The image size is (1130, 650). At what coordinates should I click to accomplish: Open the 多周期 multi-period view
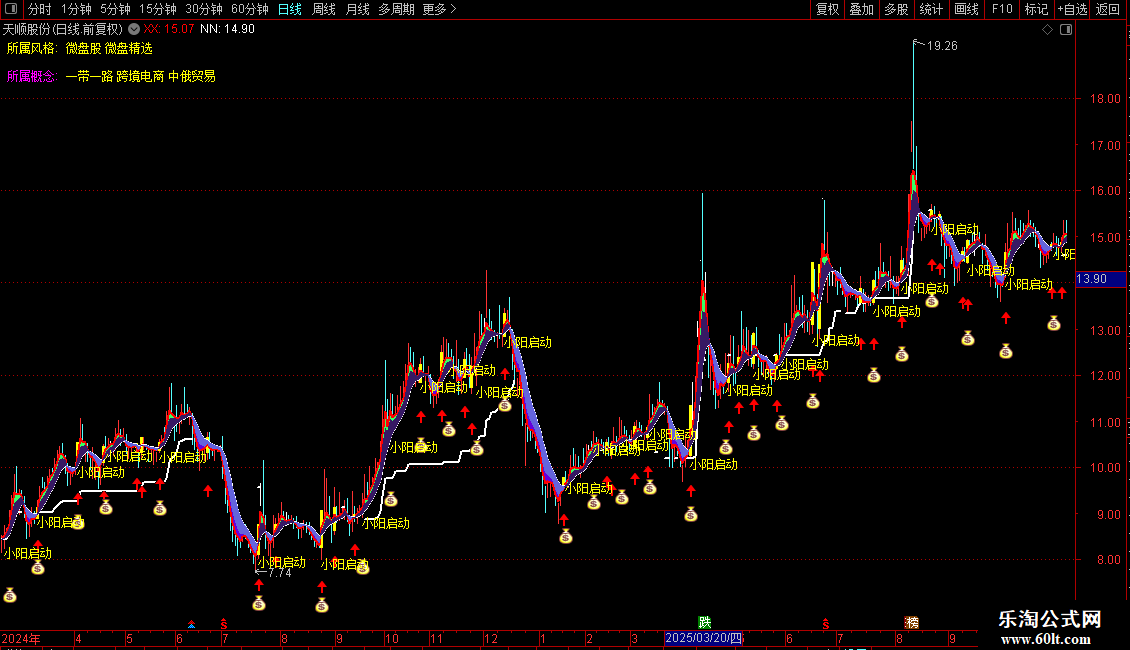click(396, 9)
